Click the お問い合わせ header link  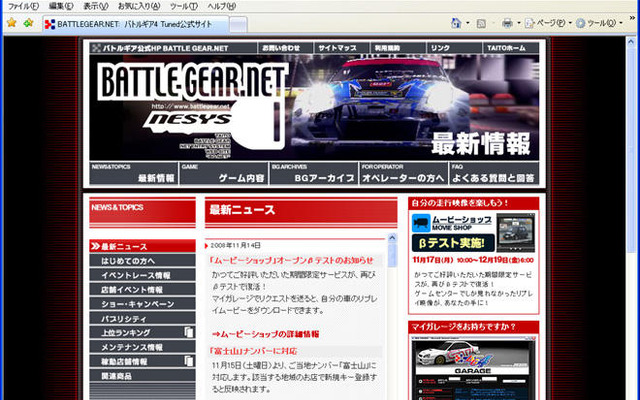click(x=285, y=48)
